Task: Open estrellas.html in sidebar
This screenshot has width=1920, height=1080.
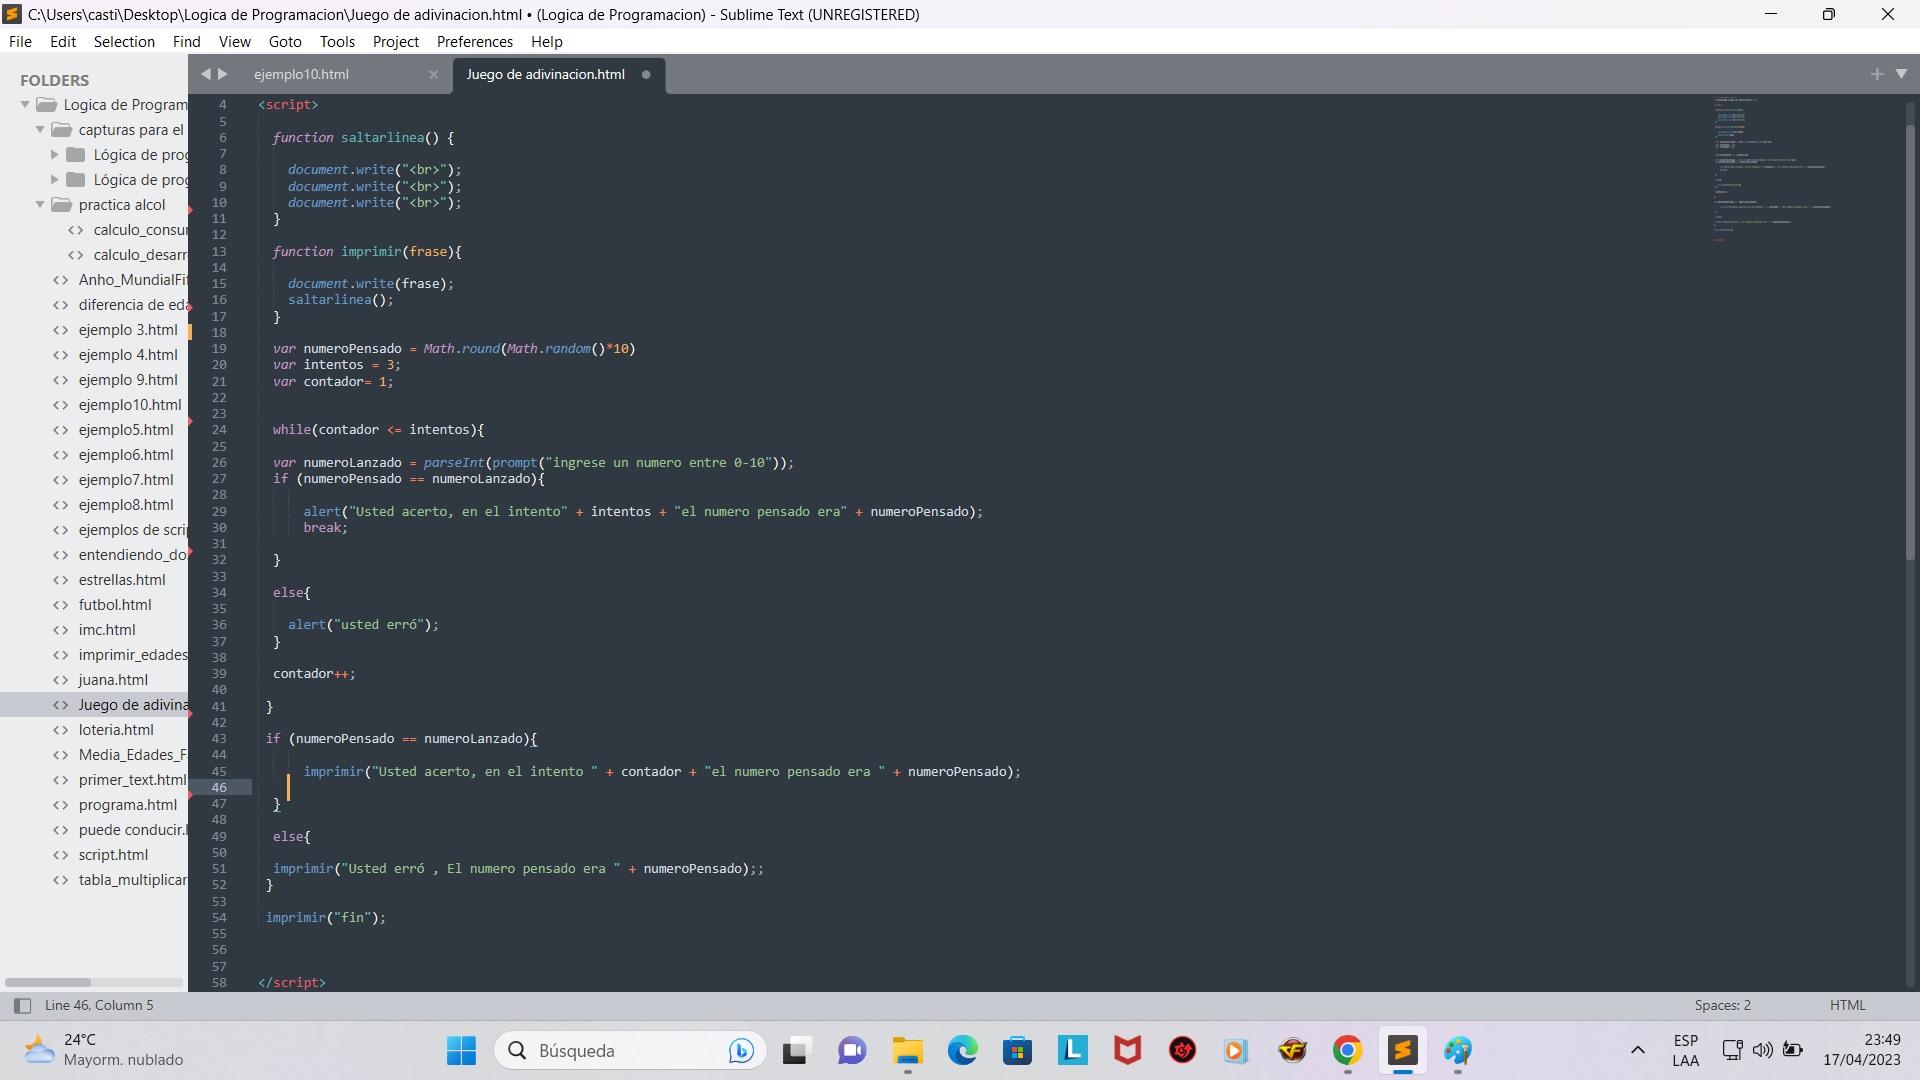Action: tap(122, 579)
